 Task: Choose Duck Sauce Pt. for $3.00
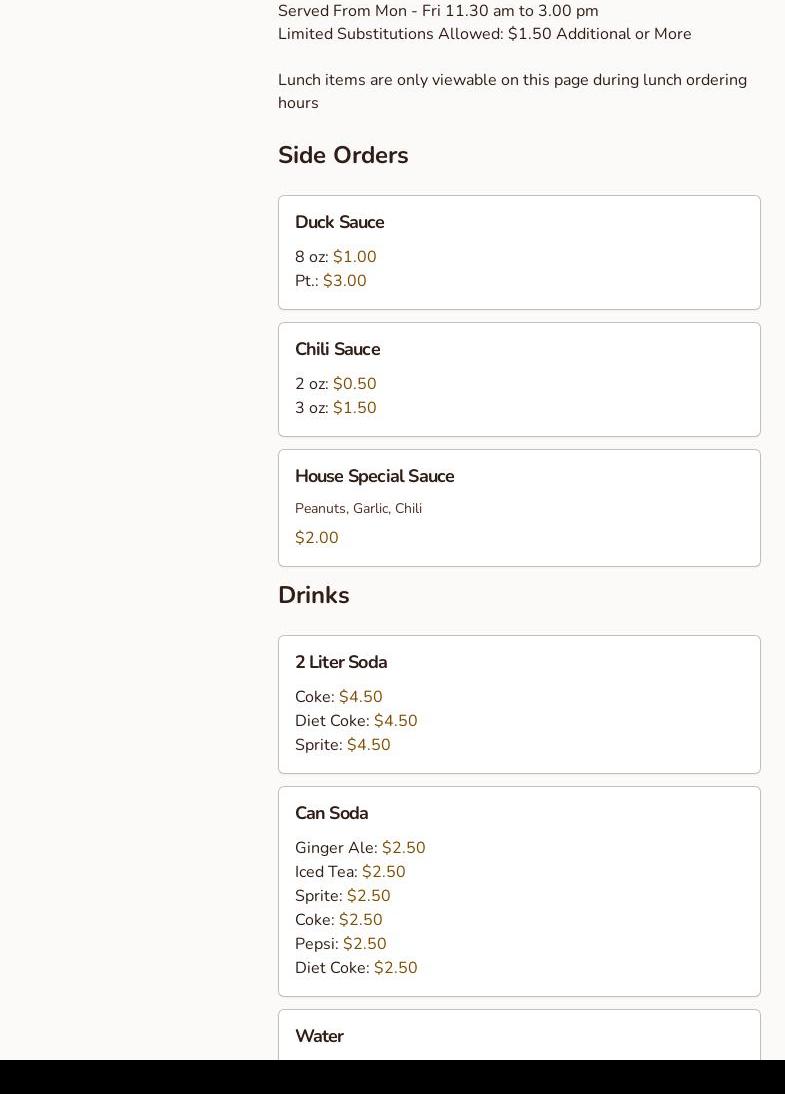point(331,280)
